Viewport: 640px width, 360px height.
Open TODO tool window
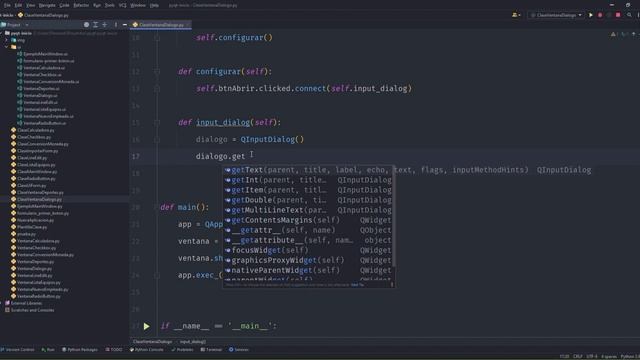pyautogui.click(x=114, y=350)
